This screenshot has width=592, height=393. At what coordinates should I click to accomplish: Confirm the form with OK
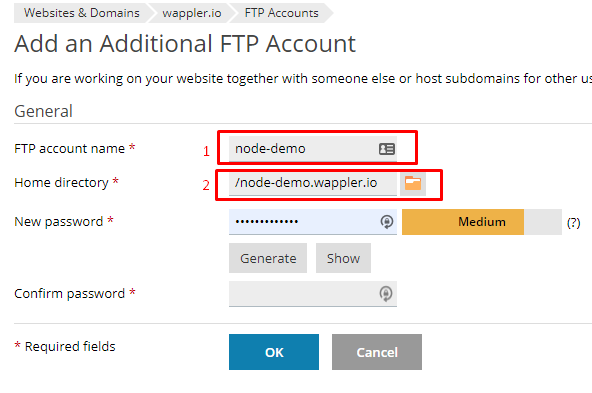click(274, 352)
